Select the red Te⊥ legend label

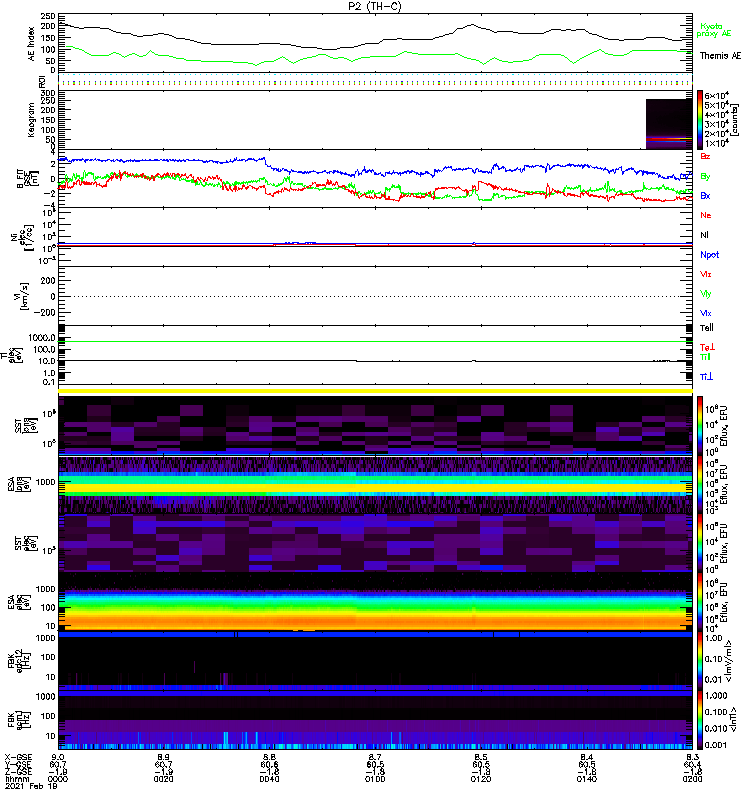[707, 347]
